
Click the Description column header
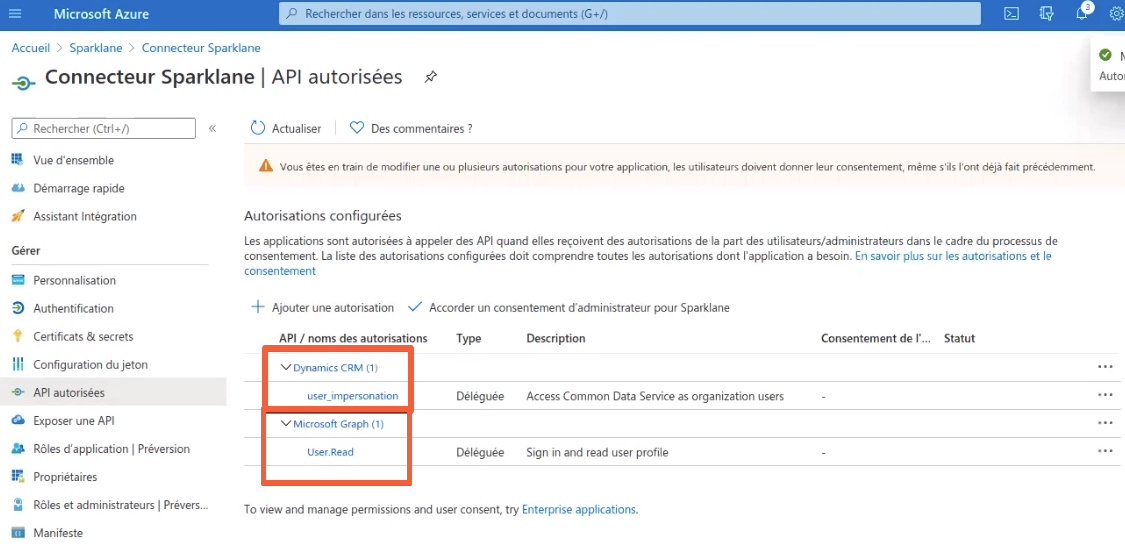556,338
